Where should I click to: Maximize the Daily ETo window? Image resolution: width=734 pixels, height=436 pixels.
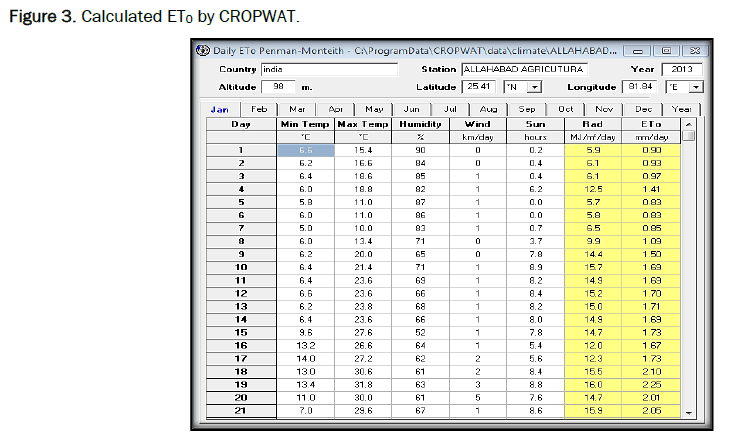[666, 50]
